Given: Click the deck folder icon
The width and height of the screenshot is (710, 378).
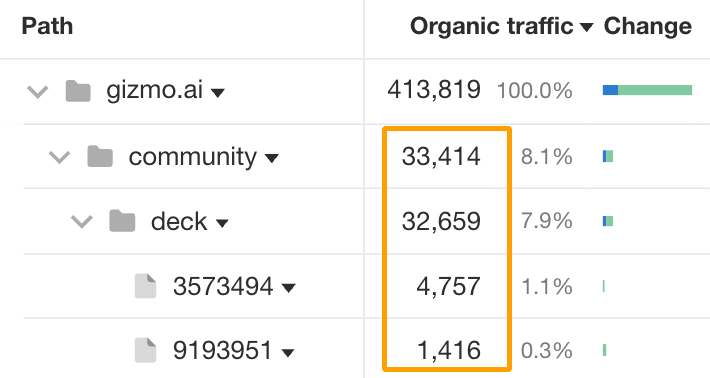Looking at the screenshot, I should point(122,221).
